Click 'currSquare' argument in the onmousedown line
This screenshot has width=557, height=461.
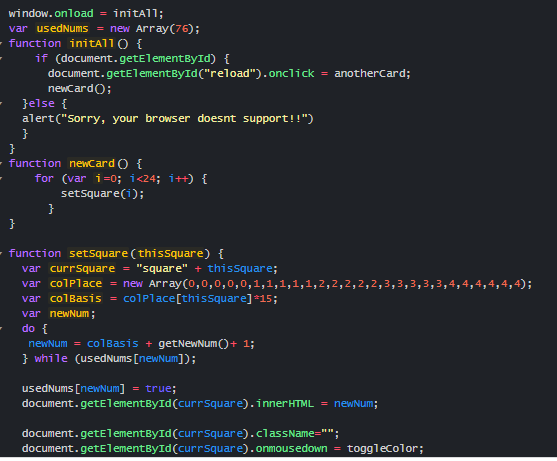click(211, 449)
